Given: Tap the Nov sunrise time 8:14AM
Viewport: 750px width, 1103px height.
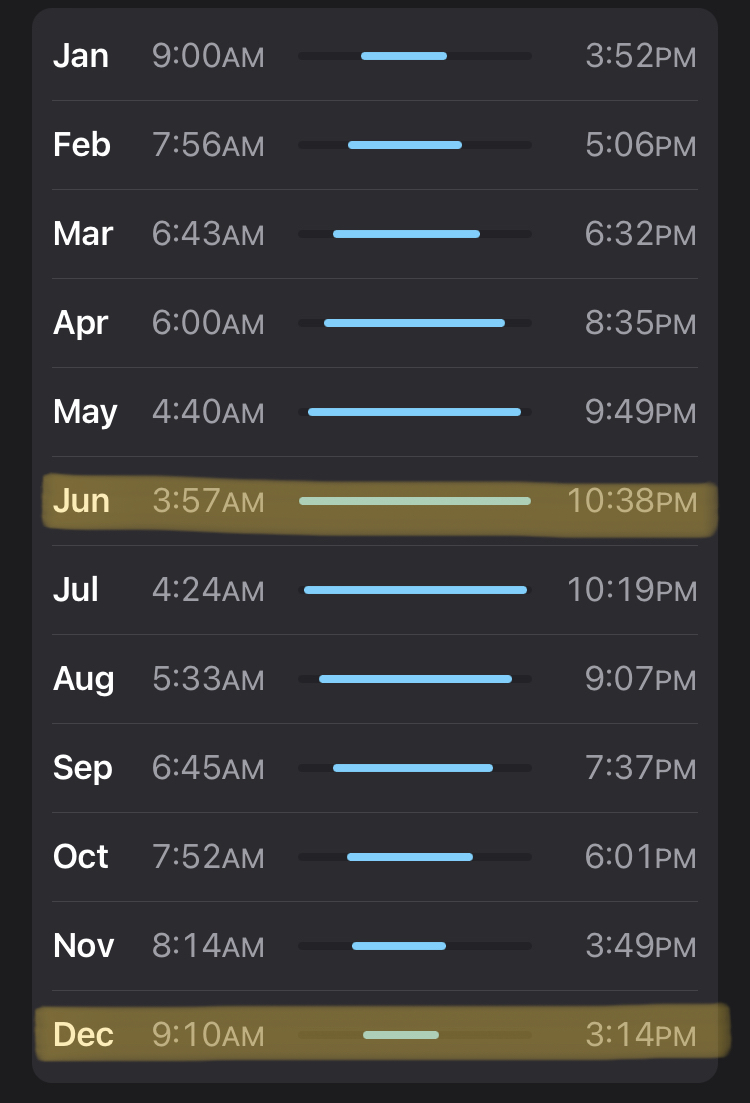Looking at the screenshot, I should (208, 946).
